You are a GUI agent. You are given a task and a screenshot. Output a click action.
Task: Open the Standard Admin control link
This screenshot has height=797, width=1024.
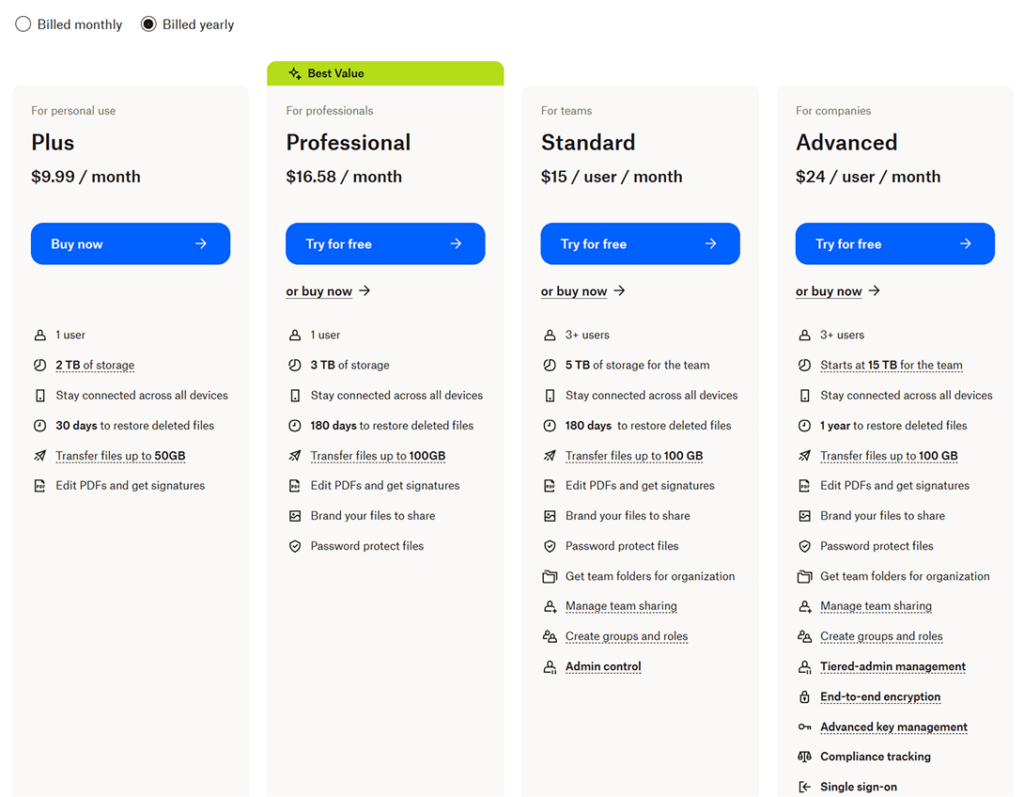603,667
